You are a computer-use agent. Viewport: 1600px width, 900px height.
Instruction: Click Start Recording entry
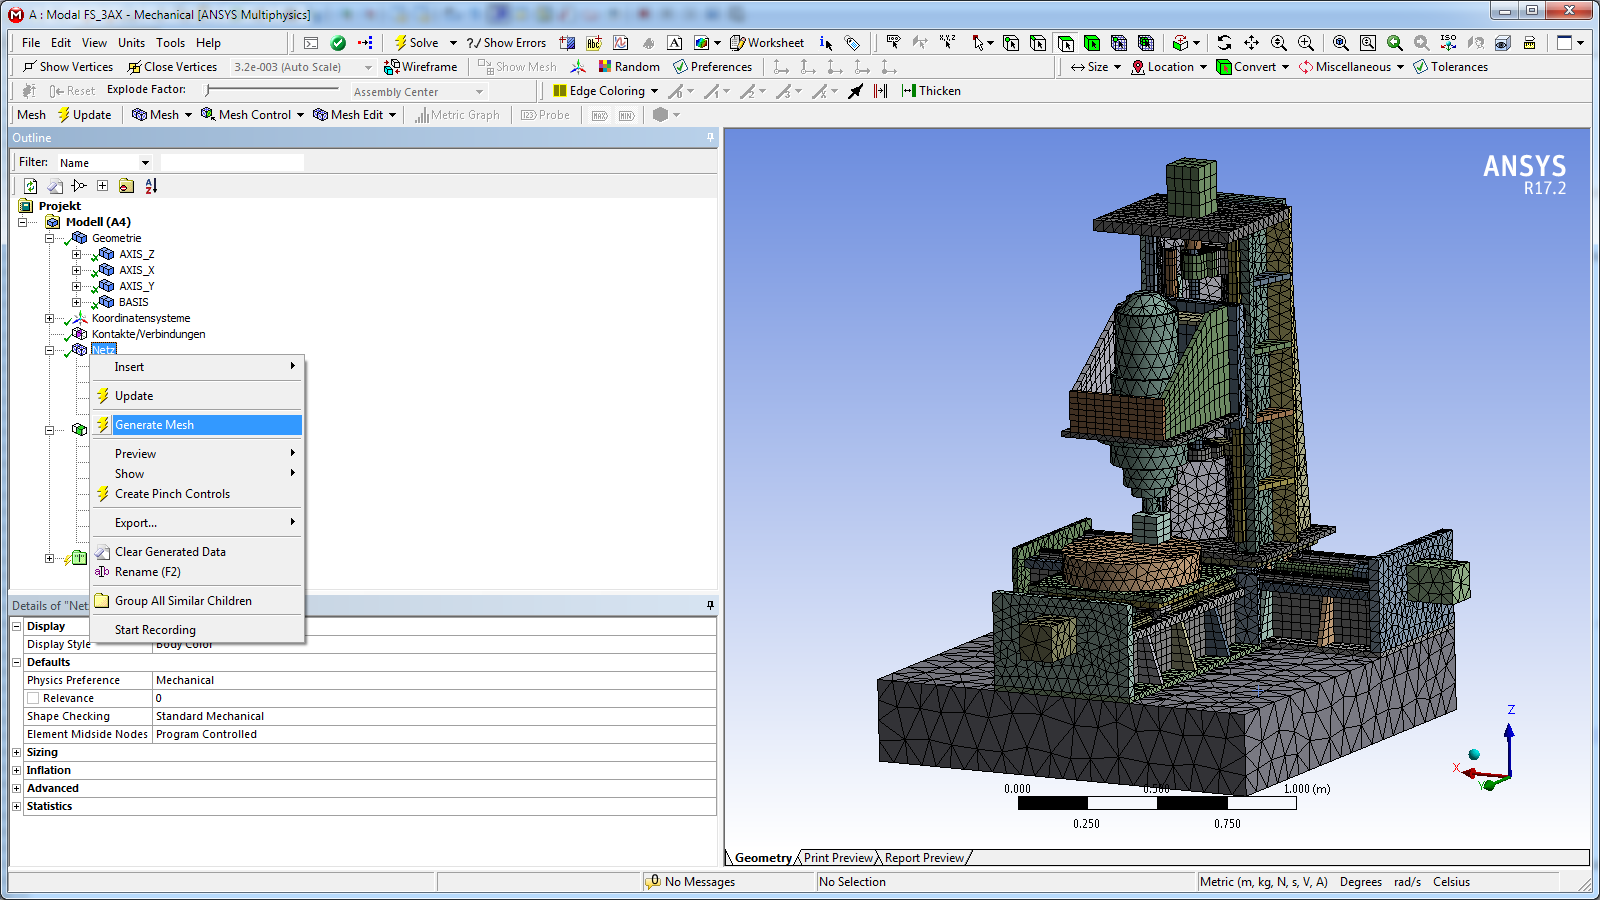coord(197,630)
